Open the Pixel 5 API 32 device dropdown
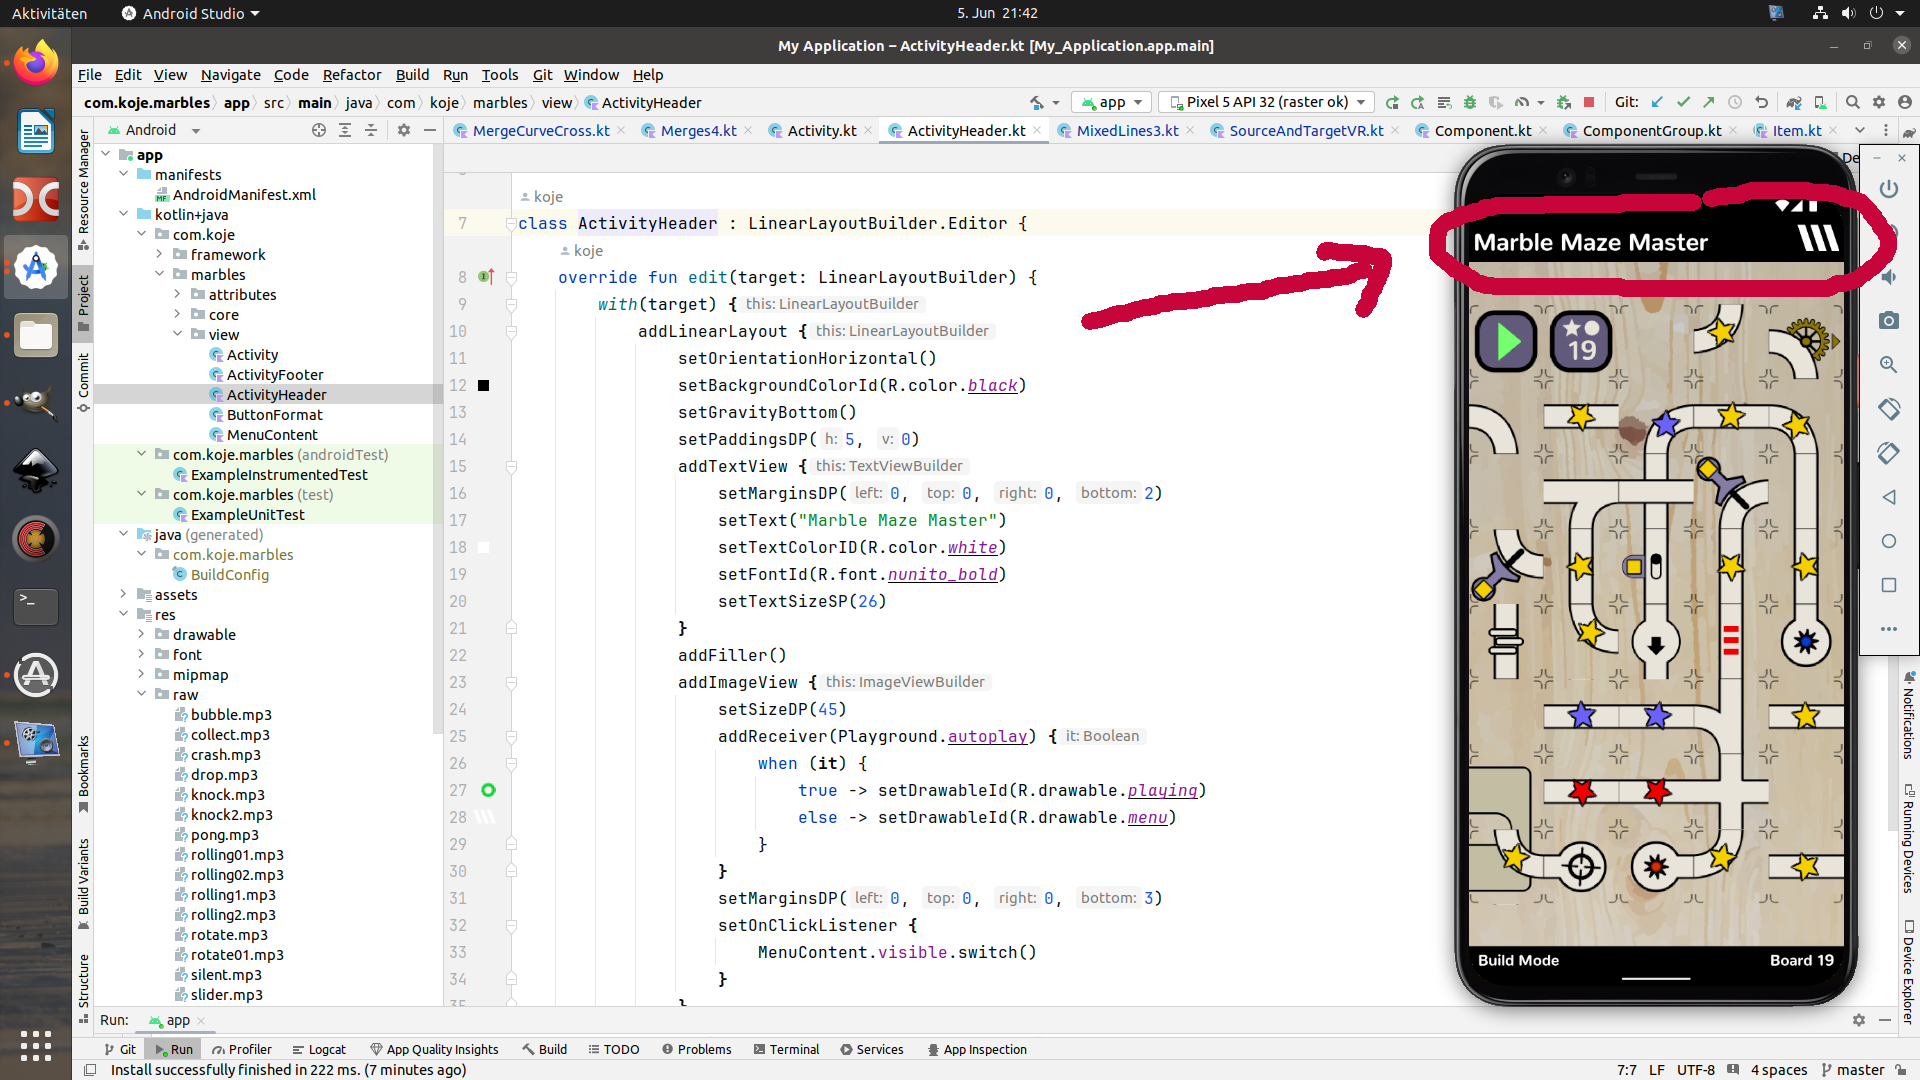 pos(1266,102)
